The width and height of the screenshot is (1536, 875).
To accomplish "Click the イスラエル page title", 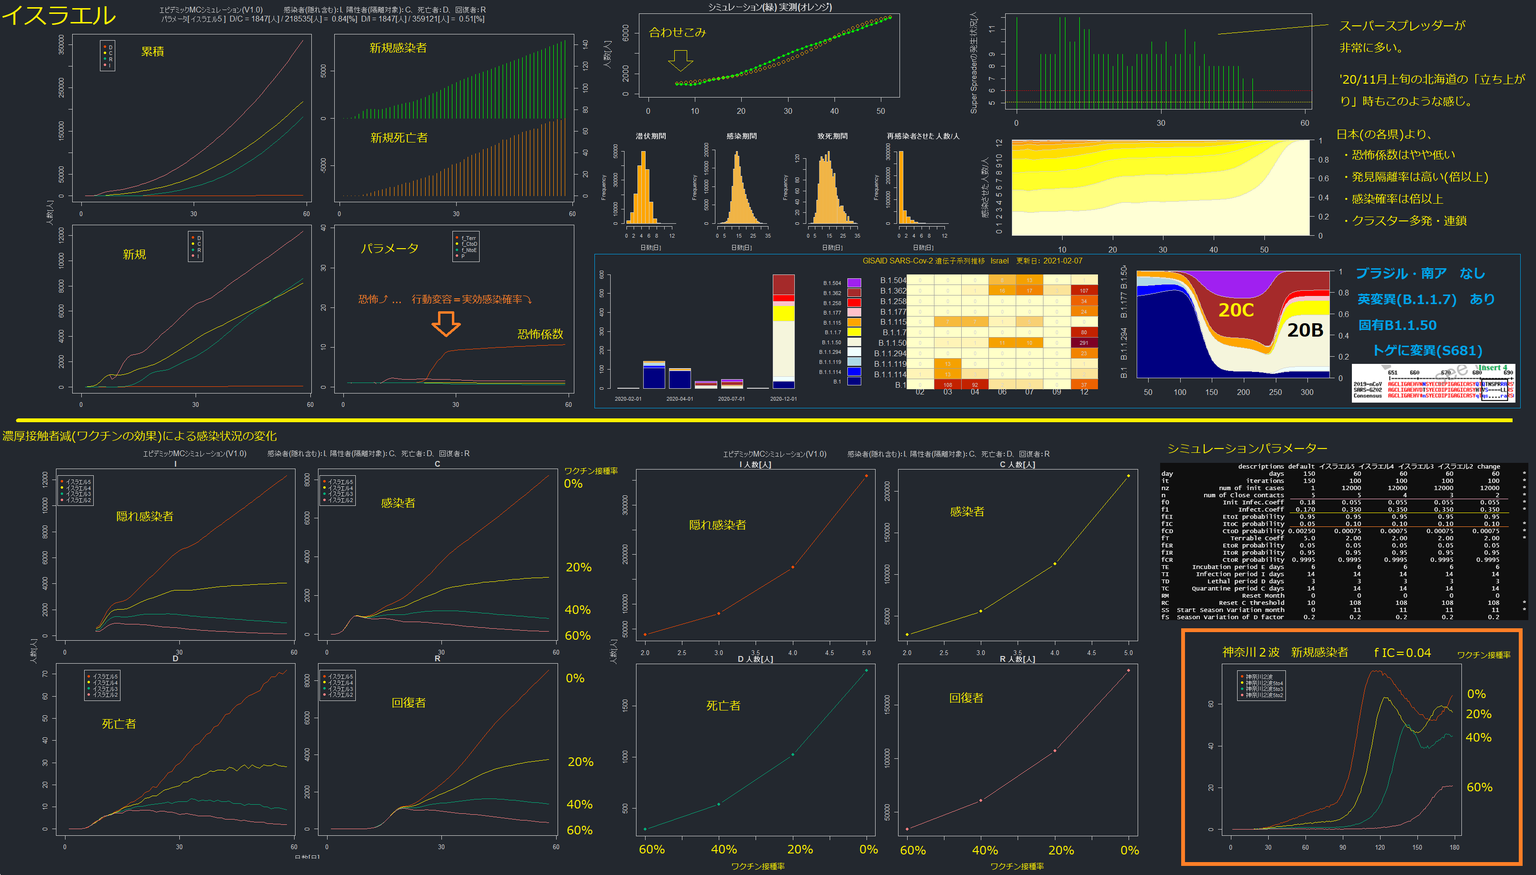I will tap(59, 16).
